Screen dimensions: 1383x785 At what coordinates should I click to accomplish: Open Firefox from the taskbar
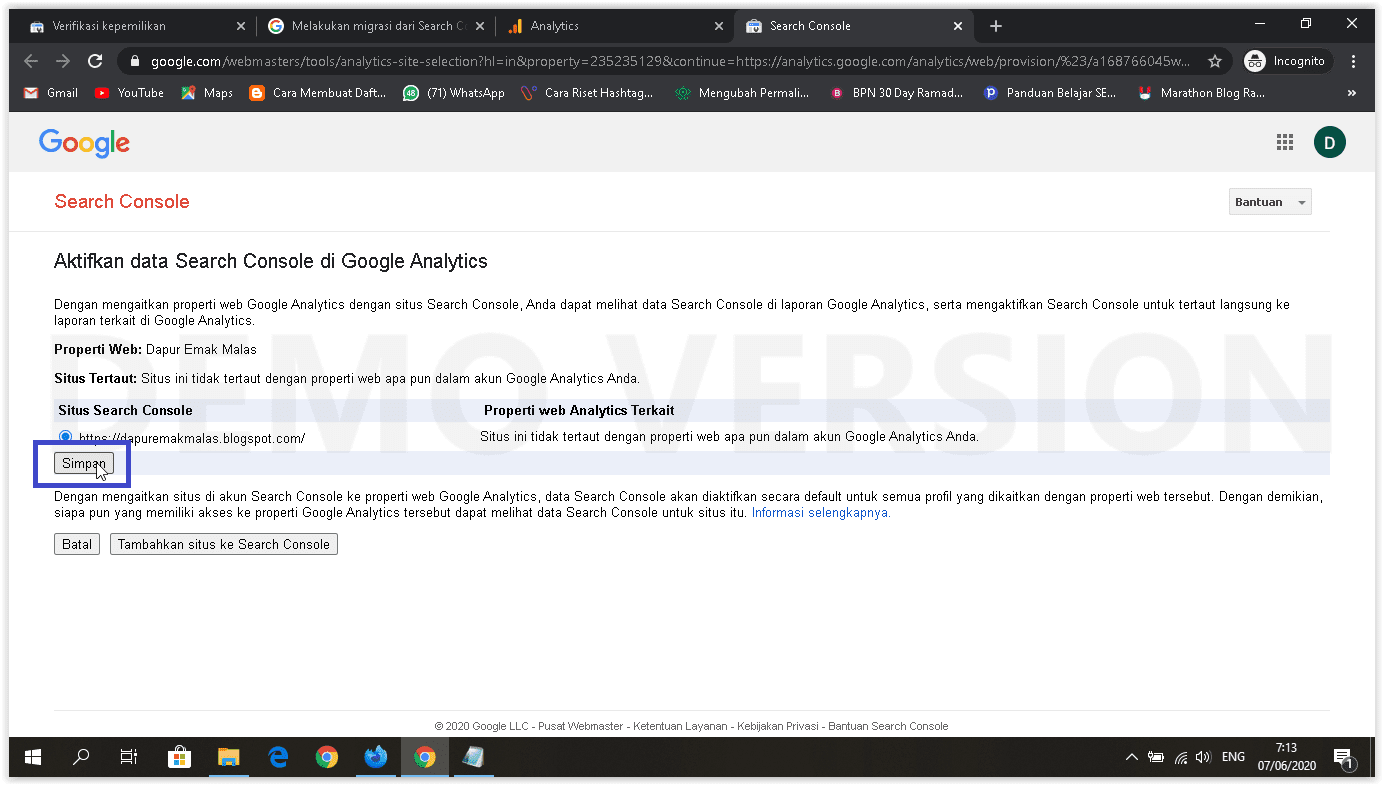376,757
